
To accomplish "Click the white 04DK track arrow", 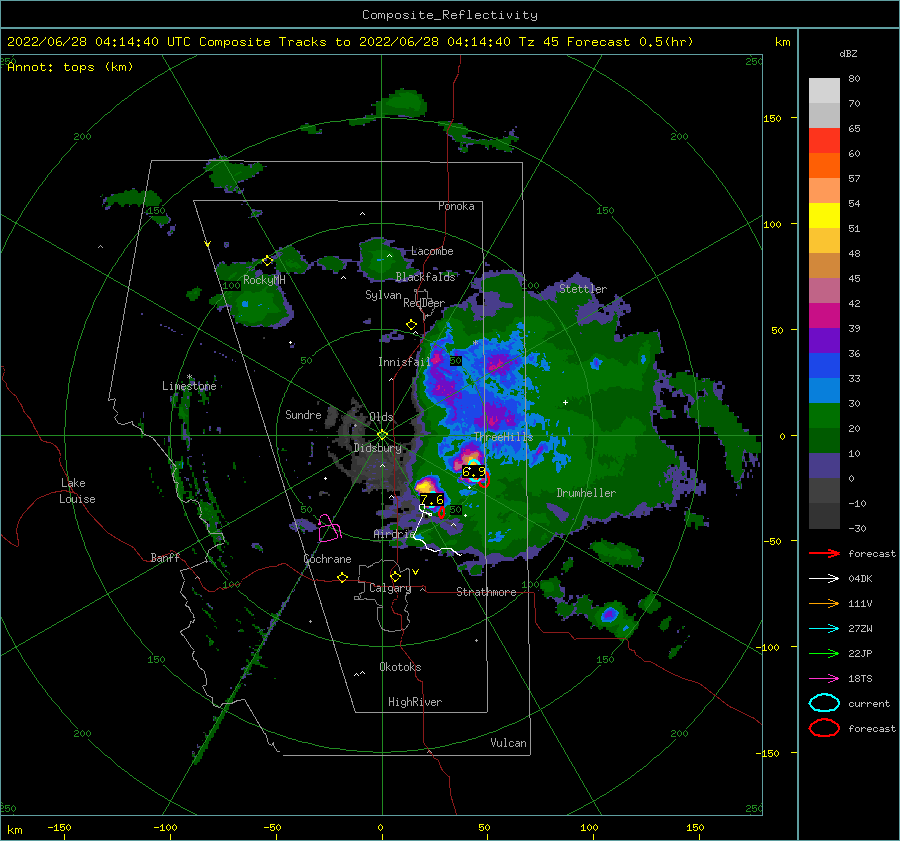I will (x=824, y=579).
